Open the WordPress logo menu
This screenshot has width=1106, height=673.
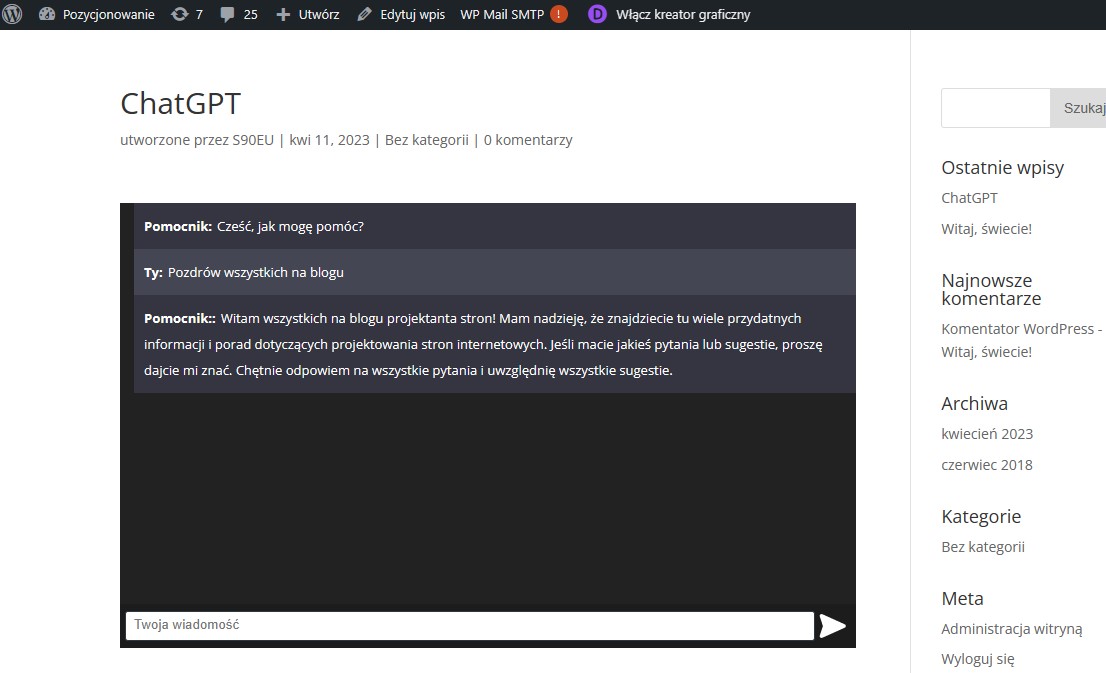click(12, 14)
